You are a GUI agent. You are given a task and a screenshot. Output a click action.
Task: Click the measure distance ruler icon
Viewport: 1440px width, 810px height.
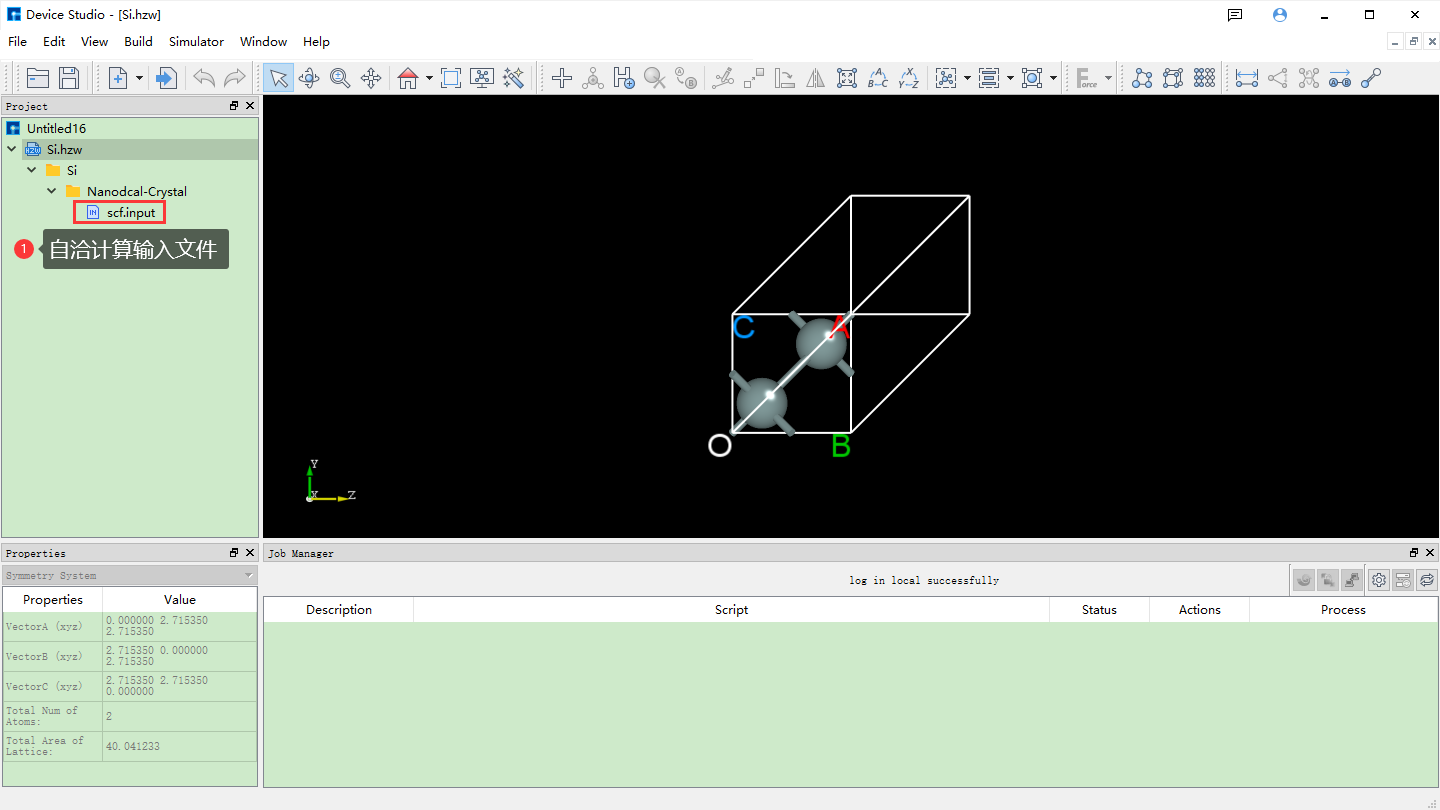coord(1246,78)
